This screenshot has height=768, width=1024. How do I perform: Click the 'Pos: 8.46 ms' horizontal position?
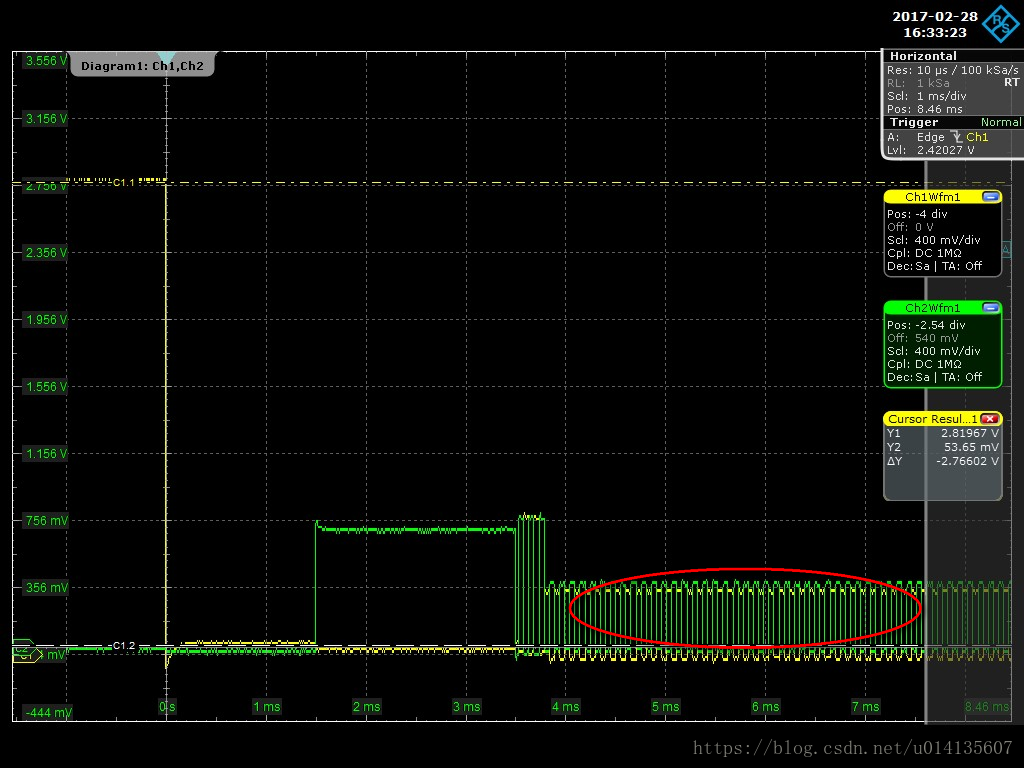[x=924, y=109]
